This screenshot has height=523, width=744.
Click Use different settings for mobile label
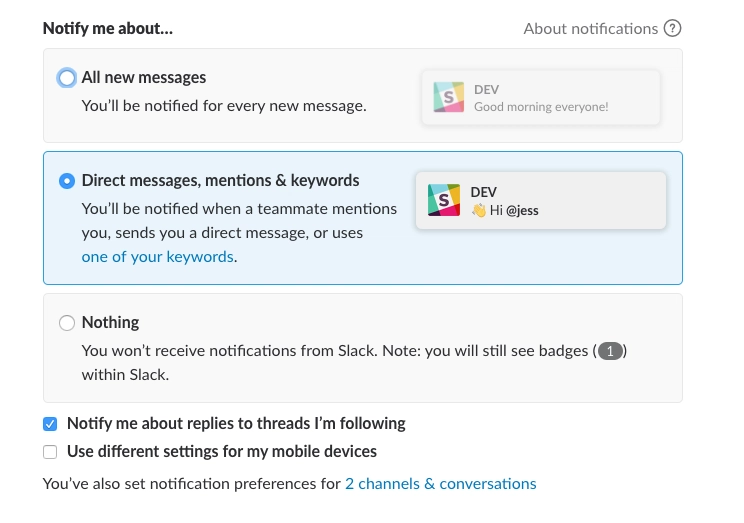222,451
